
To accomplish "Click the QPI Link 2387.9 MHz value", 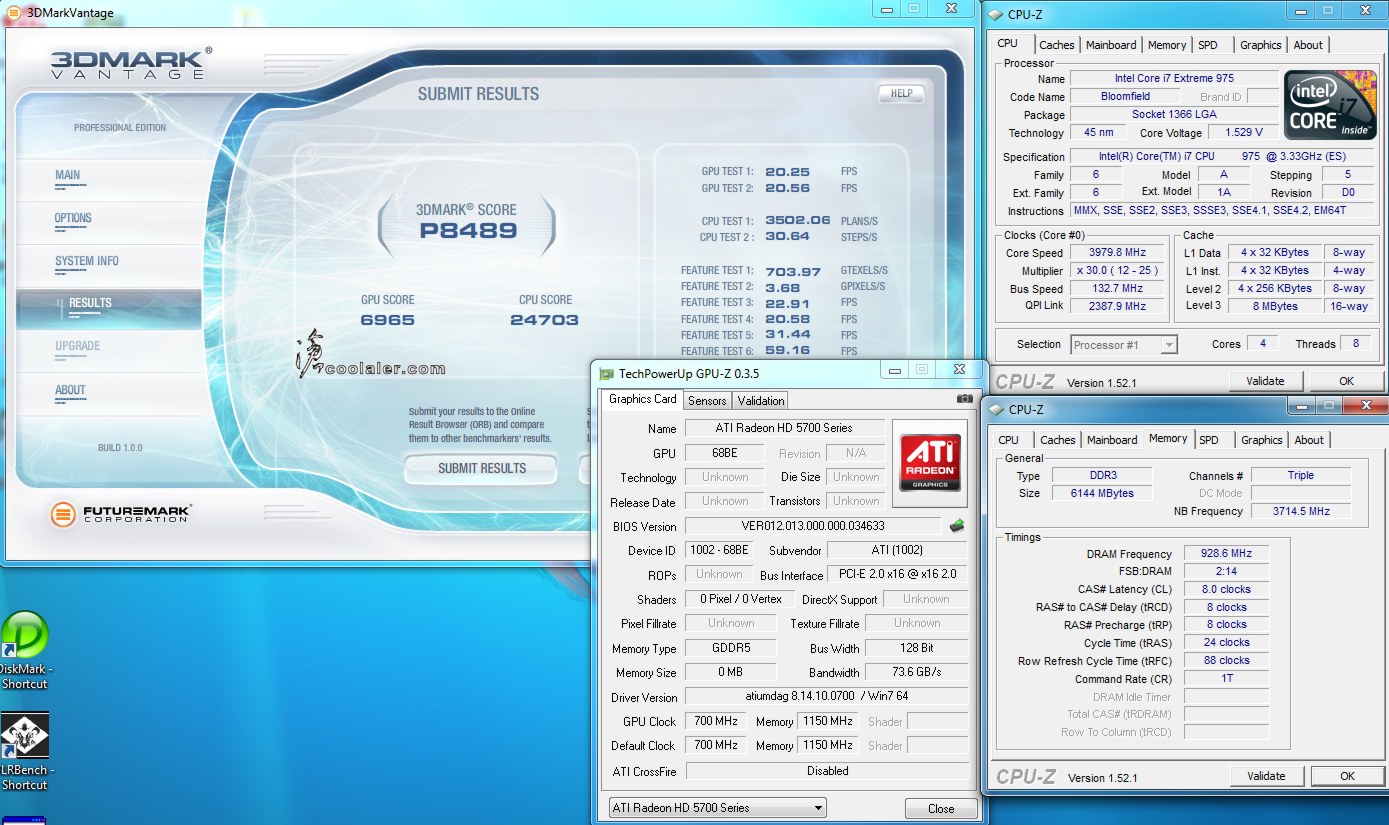I will pyautogui.click(x=1117, y=306).
